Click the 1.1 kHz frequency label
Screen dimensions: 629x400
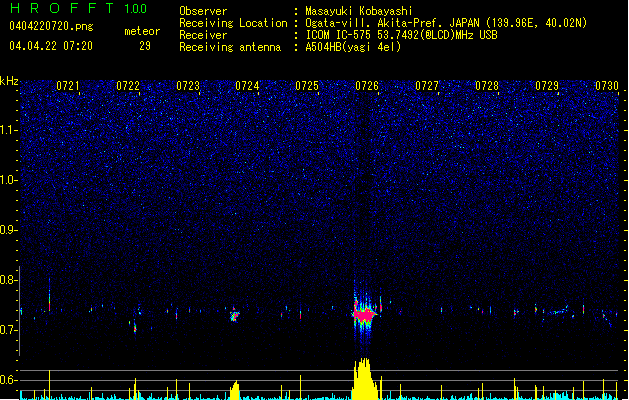point(9,130)
